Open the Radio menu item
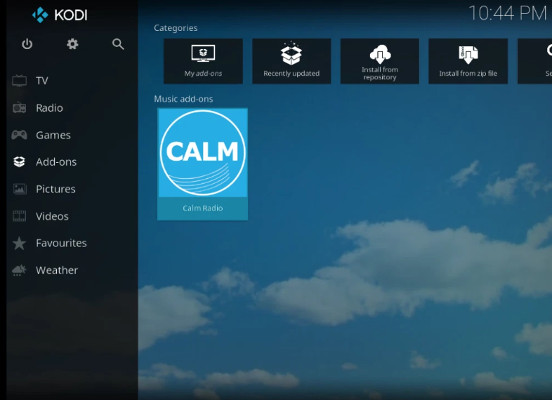The height and width of the screenshot is (400, 552). pyautogui.click(x=49, y=108)
